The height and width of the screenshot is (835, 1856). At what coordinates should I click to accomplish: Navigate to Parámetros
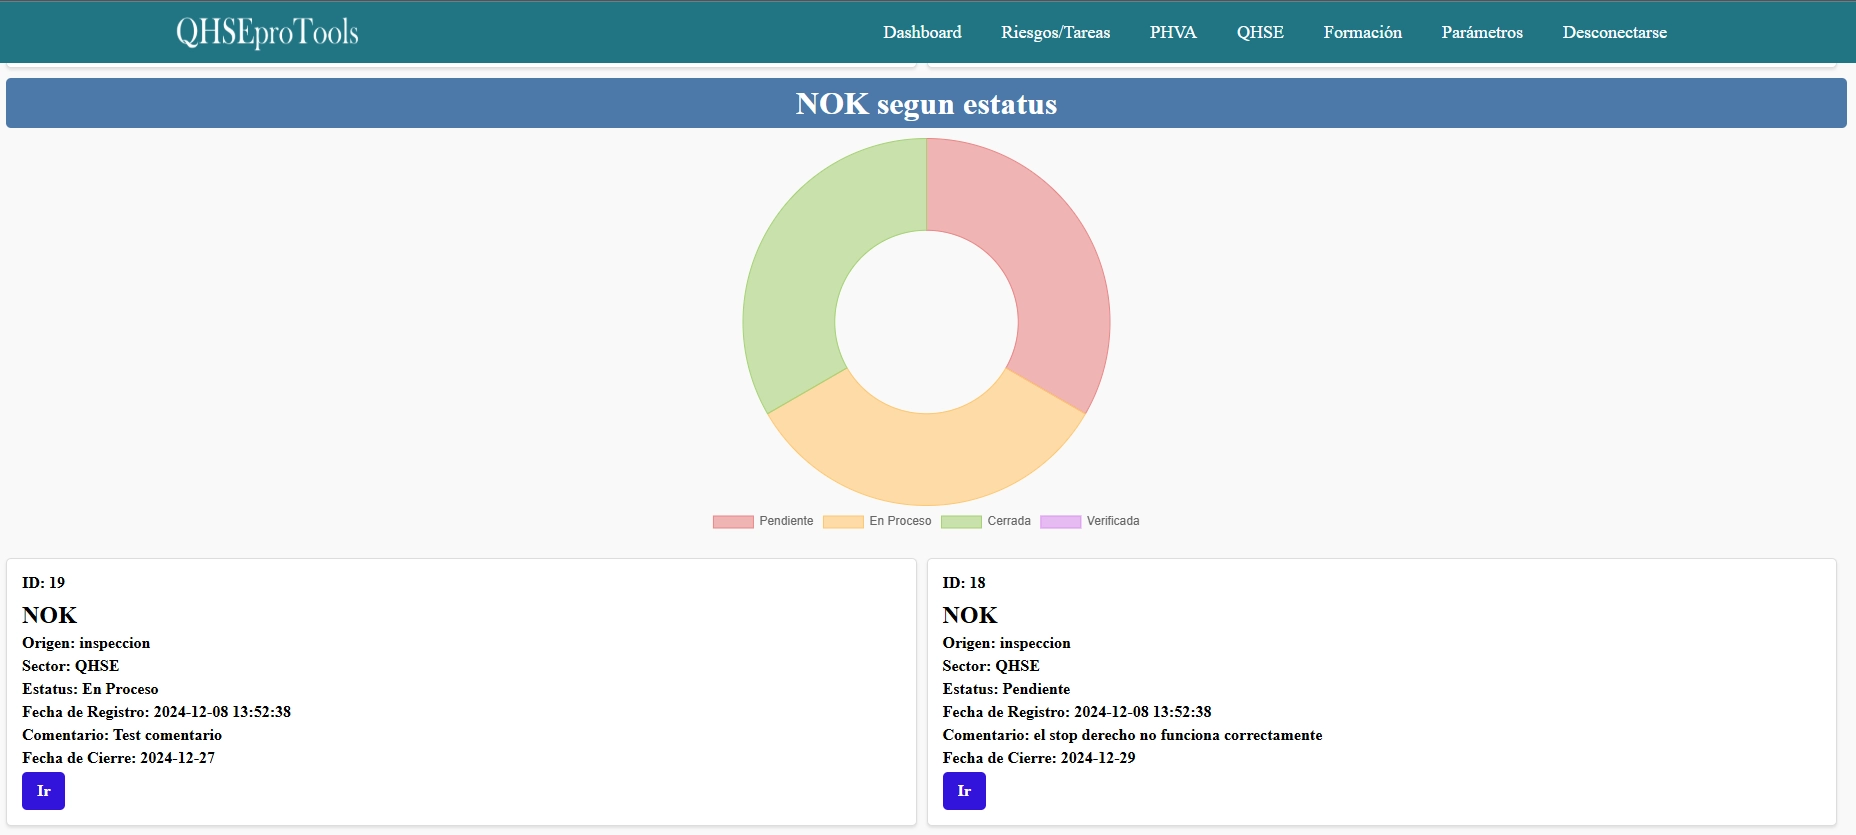point(1481,32)
